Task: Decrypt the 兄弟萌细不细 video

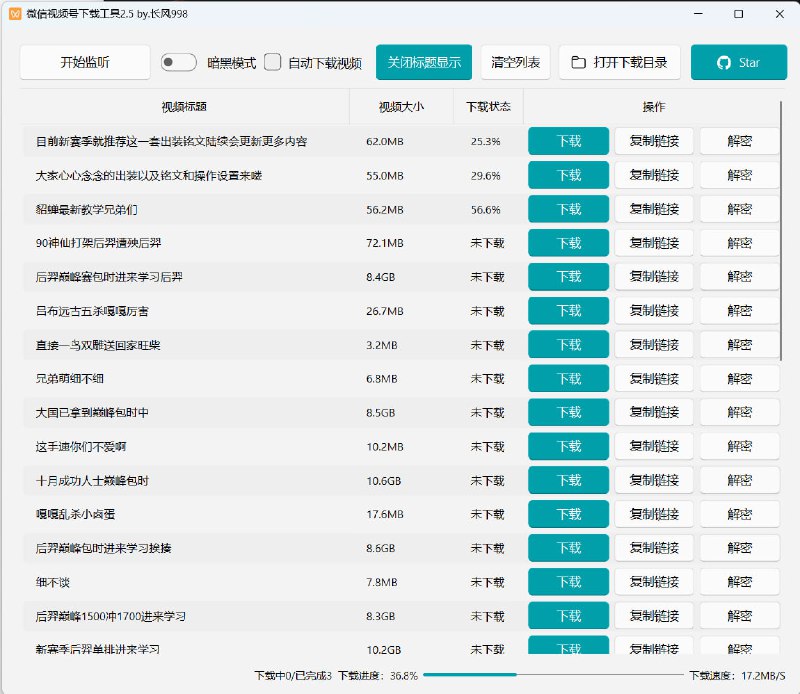Action: click(741, 378)
